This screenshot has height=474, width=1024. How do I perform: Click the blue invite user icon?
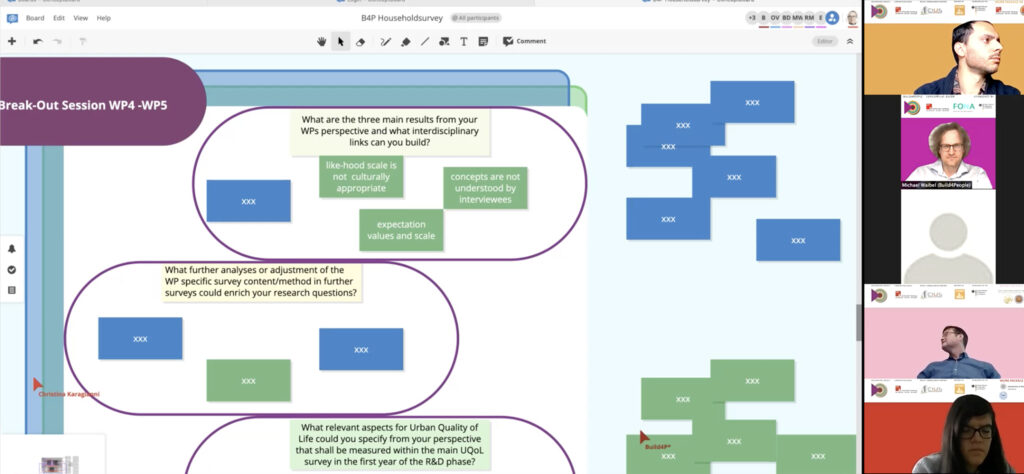(x=832, y=18)
